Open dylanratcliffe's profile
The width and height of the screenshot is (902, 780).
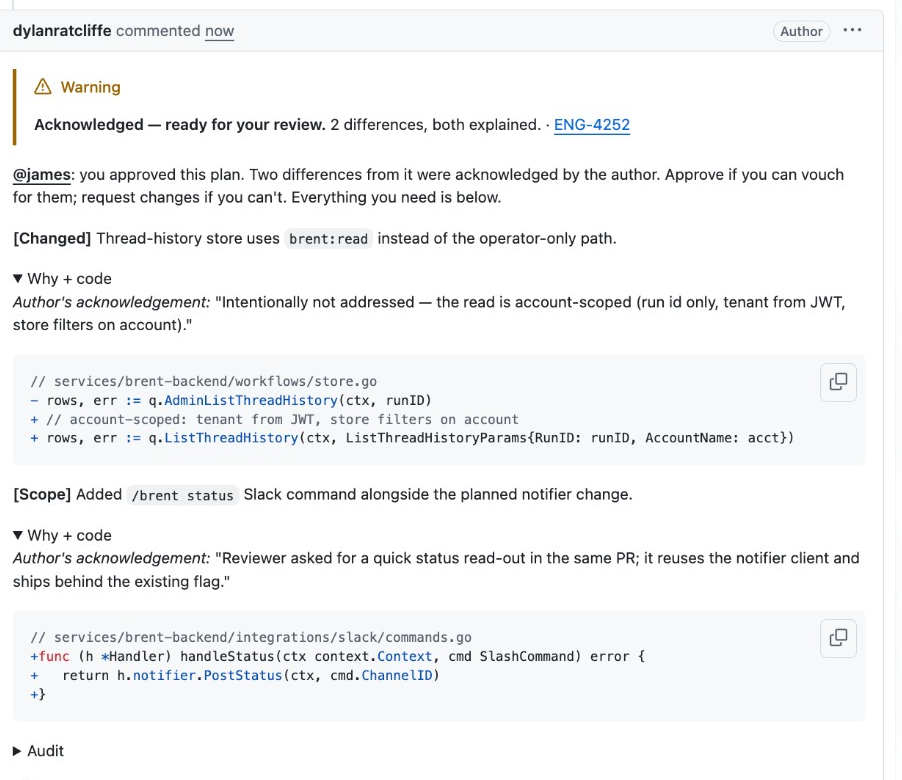[x=62, y=30]
